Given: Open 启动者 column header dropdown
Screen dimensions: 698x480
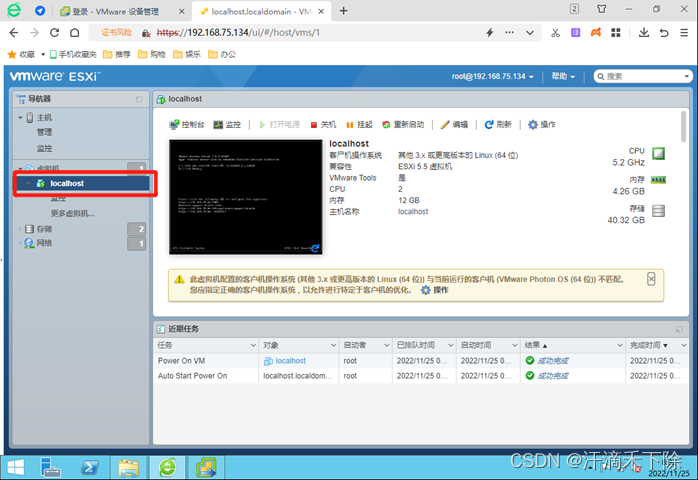Looking at the screenshot, I should pos(386,346).
